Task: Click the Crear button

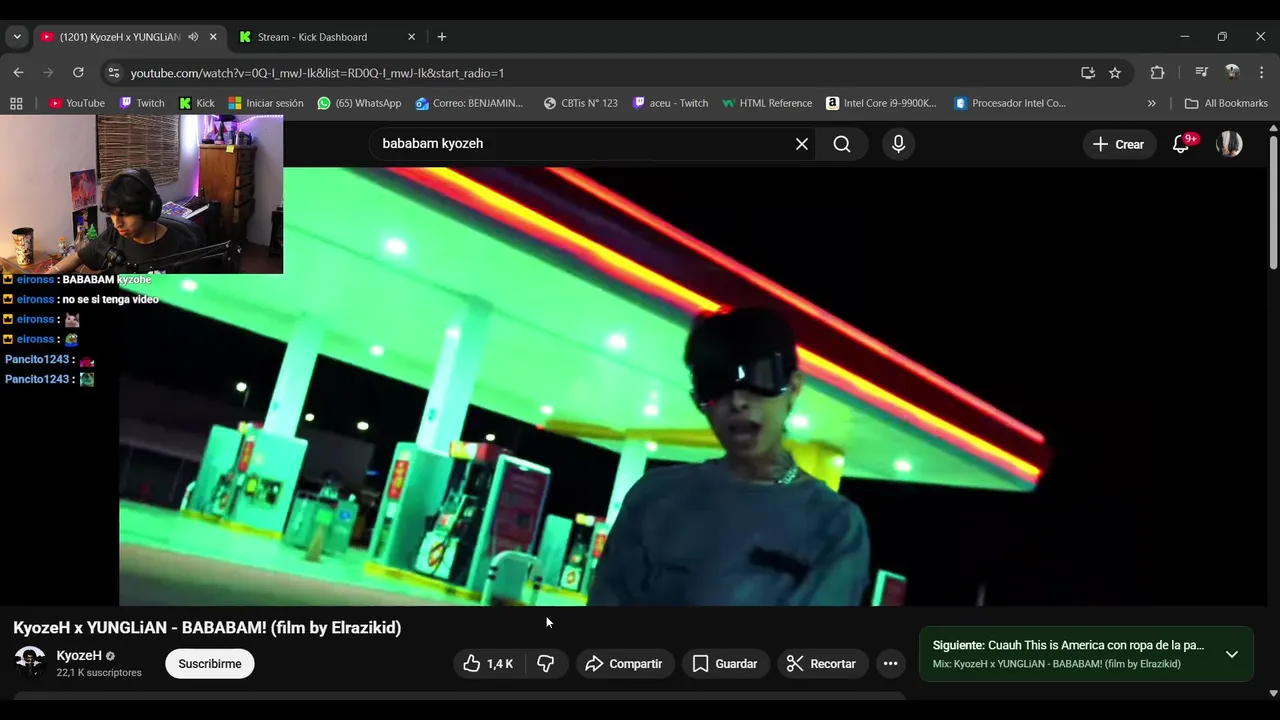Action: (x=1118, y=144)
